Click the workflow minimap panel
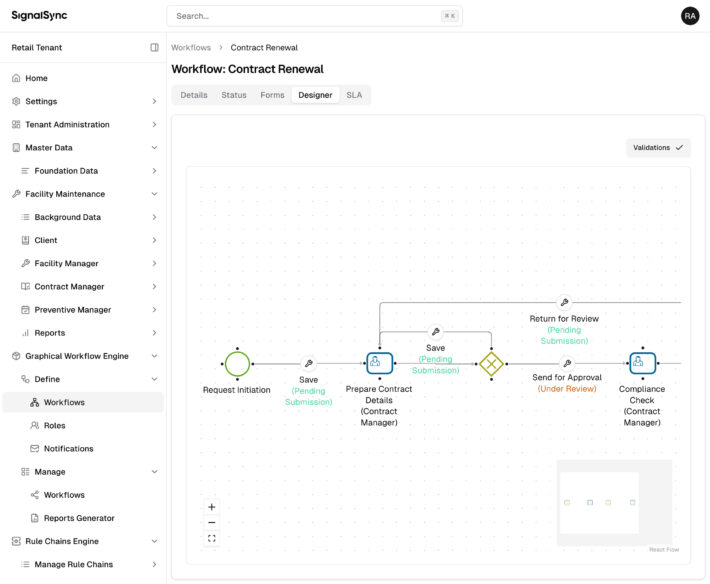 614,503
